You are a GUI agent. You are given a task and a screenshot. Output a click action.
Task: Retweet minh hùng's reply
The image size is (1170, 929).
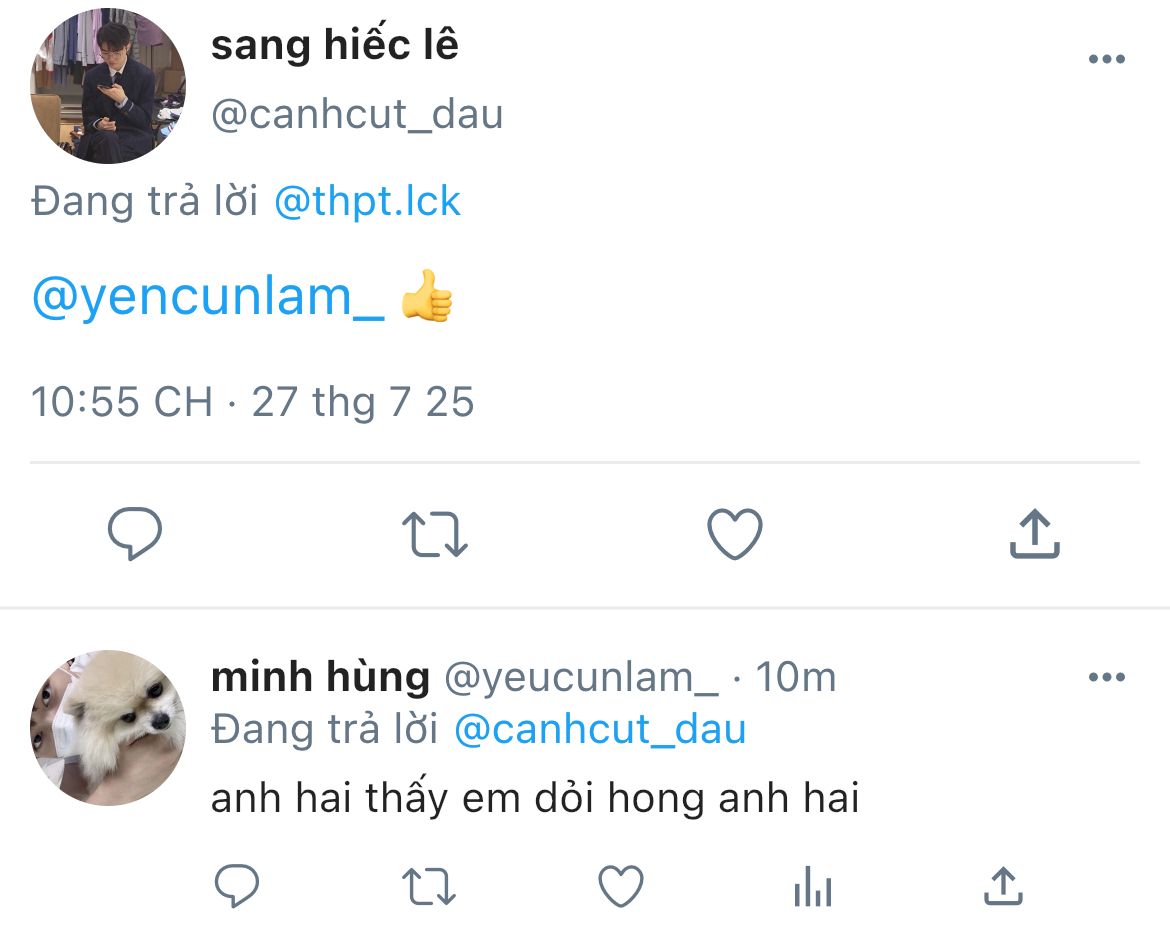coord(429,886)
